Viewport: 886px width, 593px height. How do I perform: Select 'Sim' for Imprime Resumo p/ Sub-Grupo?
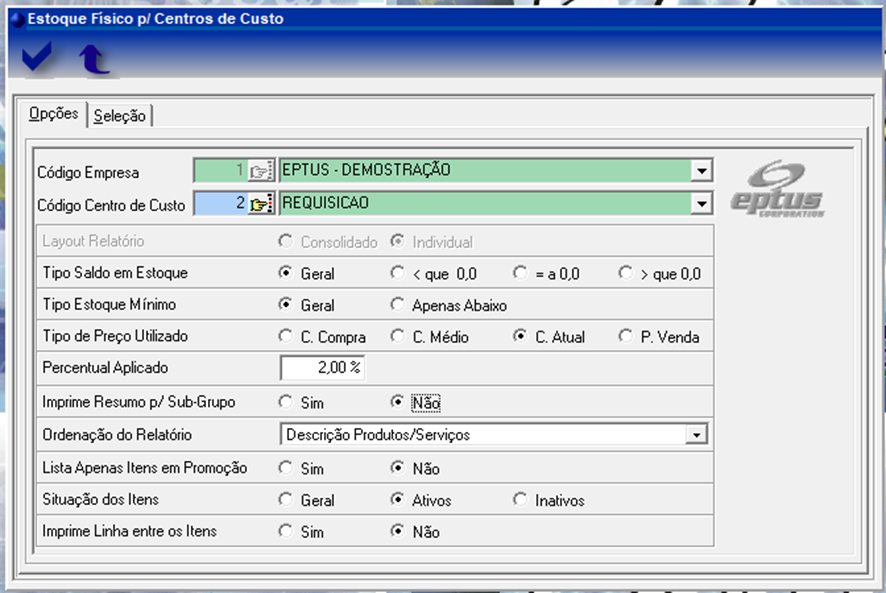tap(286, 403)
